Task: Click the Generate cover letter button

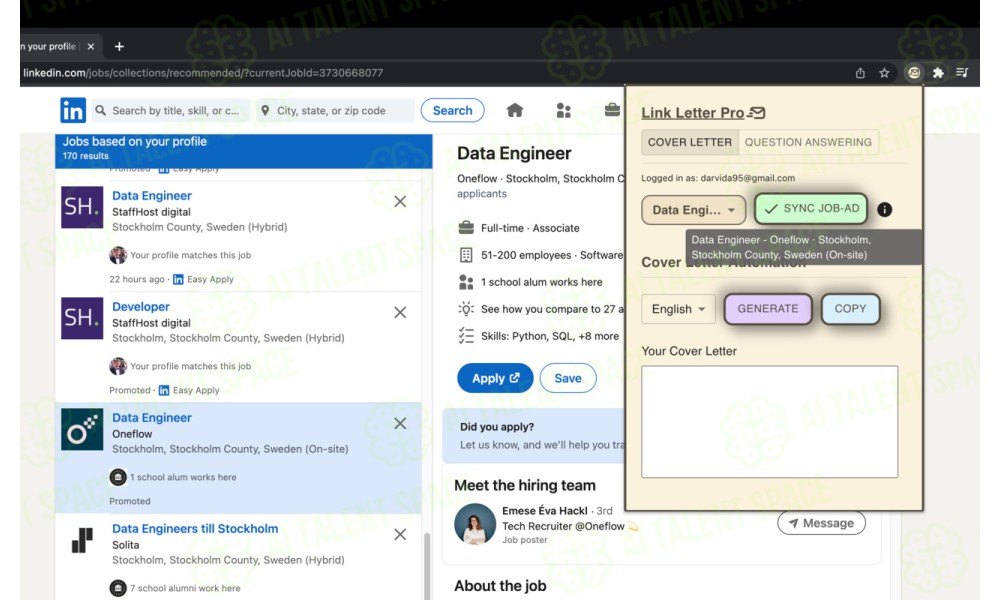Action: pos(768,309)
